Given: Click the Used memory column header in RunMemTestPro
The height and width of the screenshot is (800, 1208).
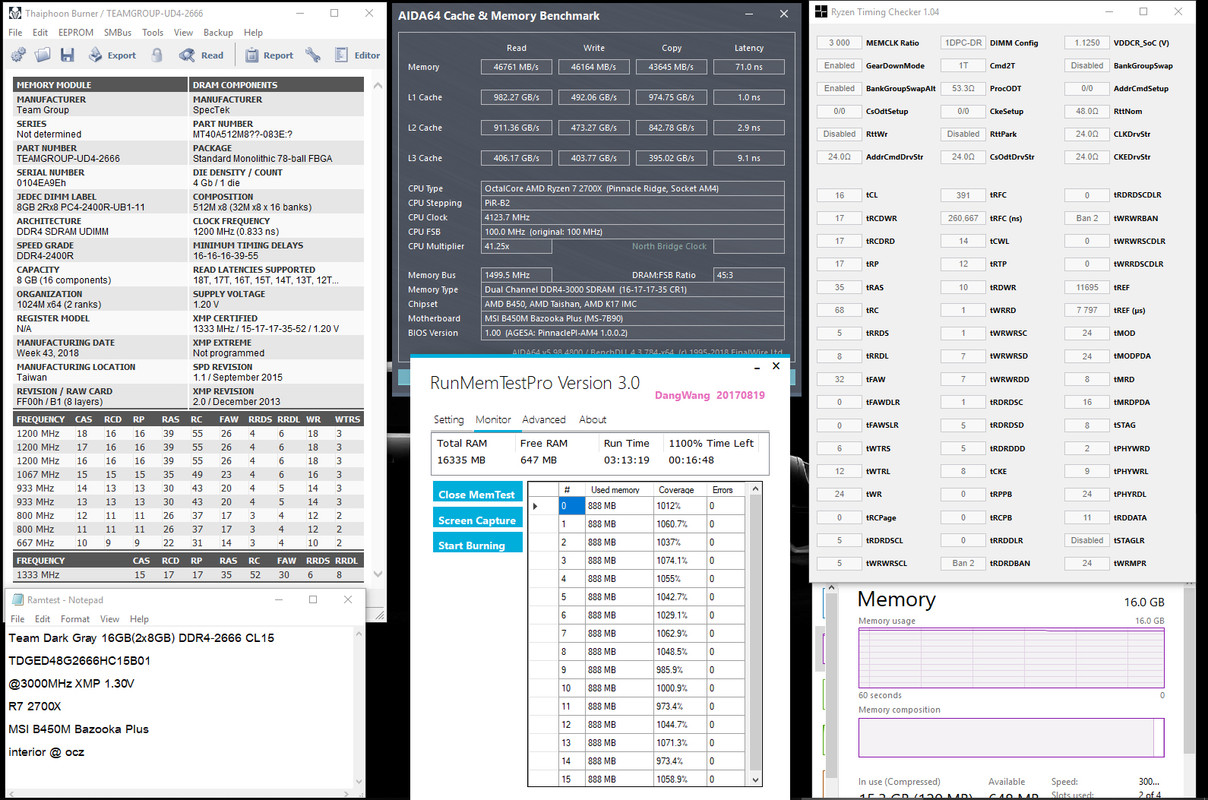Looking at the screenshot, I should pos(619,490).
